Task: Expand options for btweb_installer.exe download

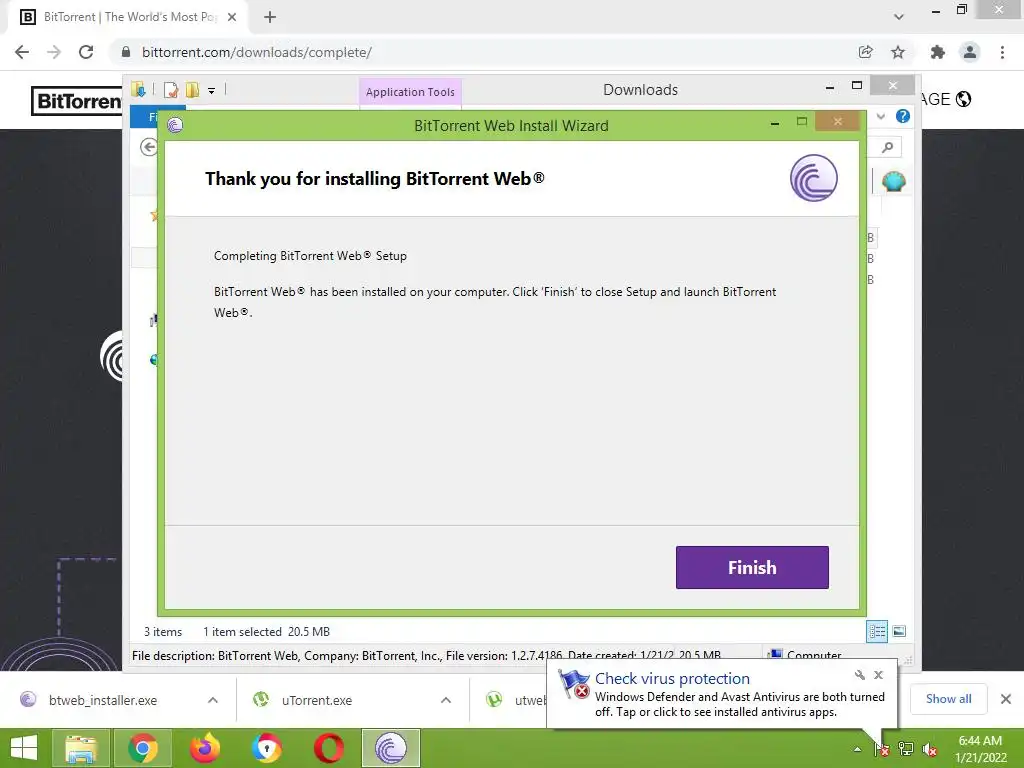Action: [x=213, y=700]
